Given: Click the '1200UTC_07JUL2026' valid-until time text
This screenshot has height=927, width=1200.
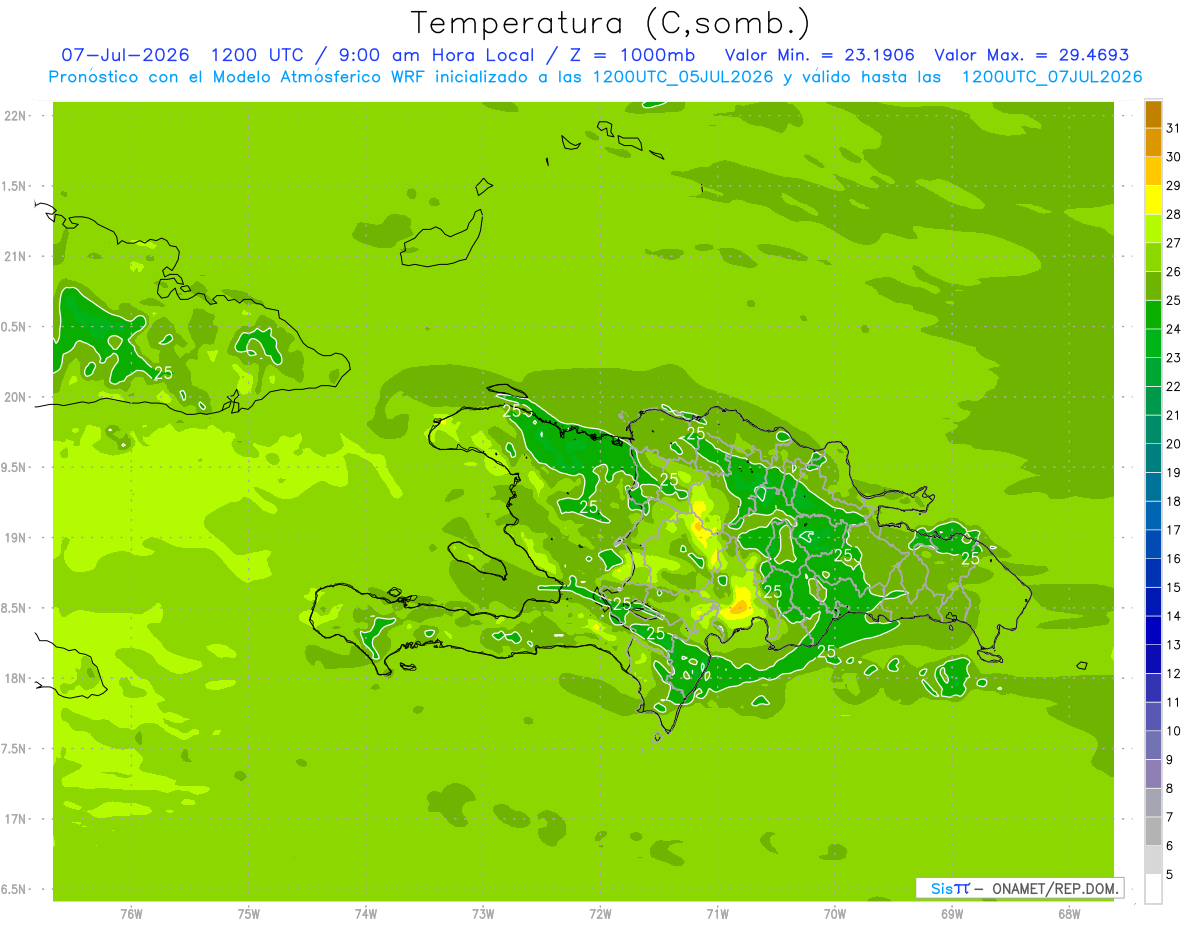Looking at the screenshot, I should [1052, 76].
